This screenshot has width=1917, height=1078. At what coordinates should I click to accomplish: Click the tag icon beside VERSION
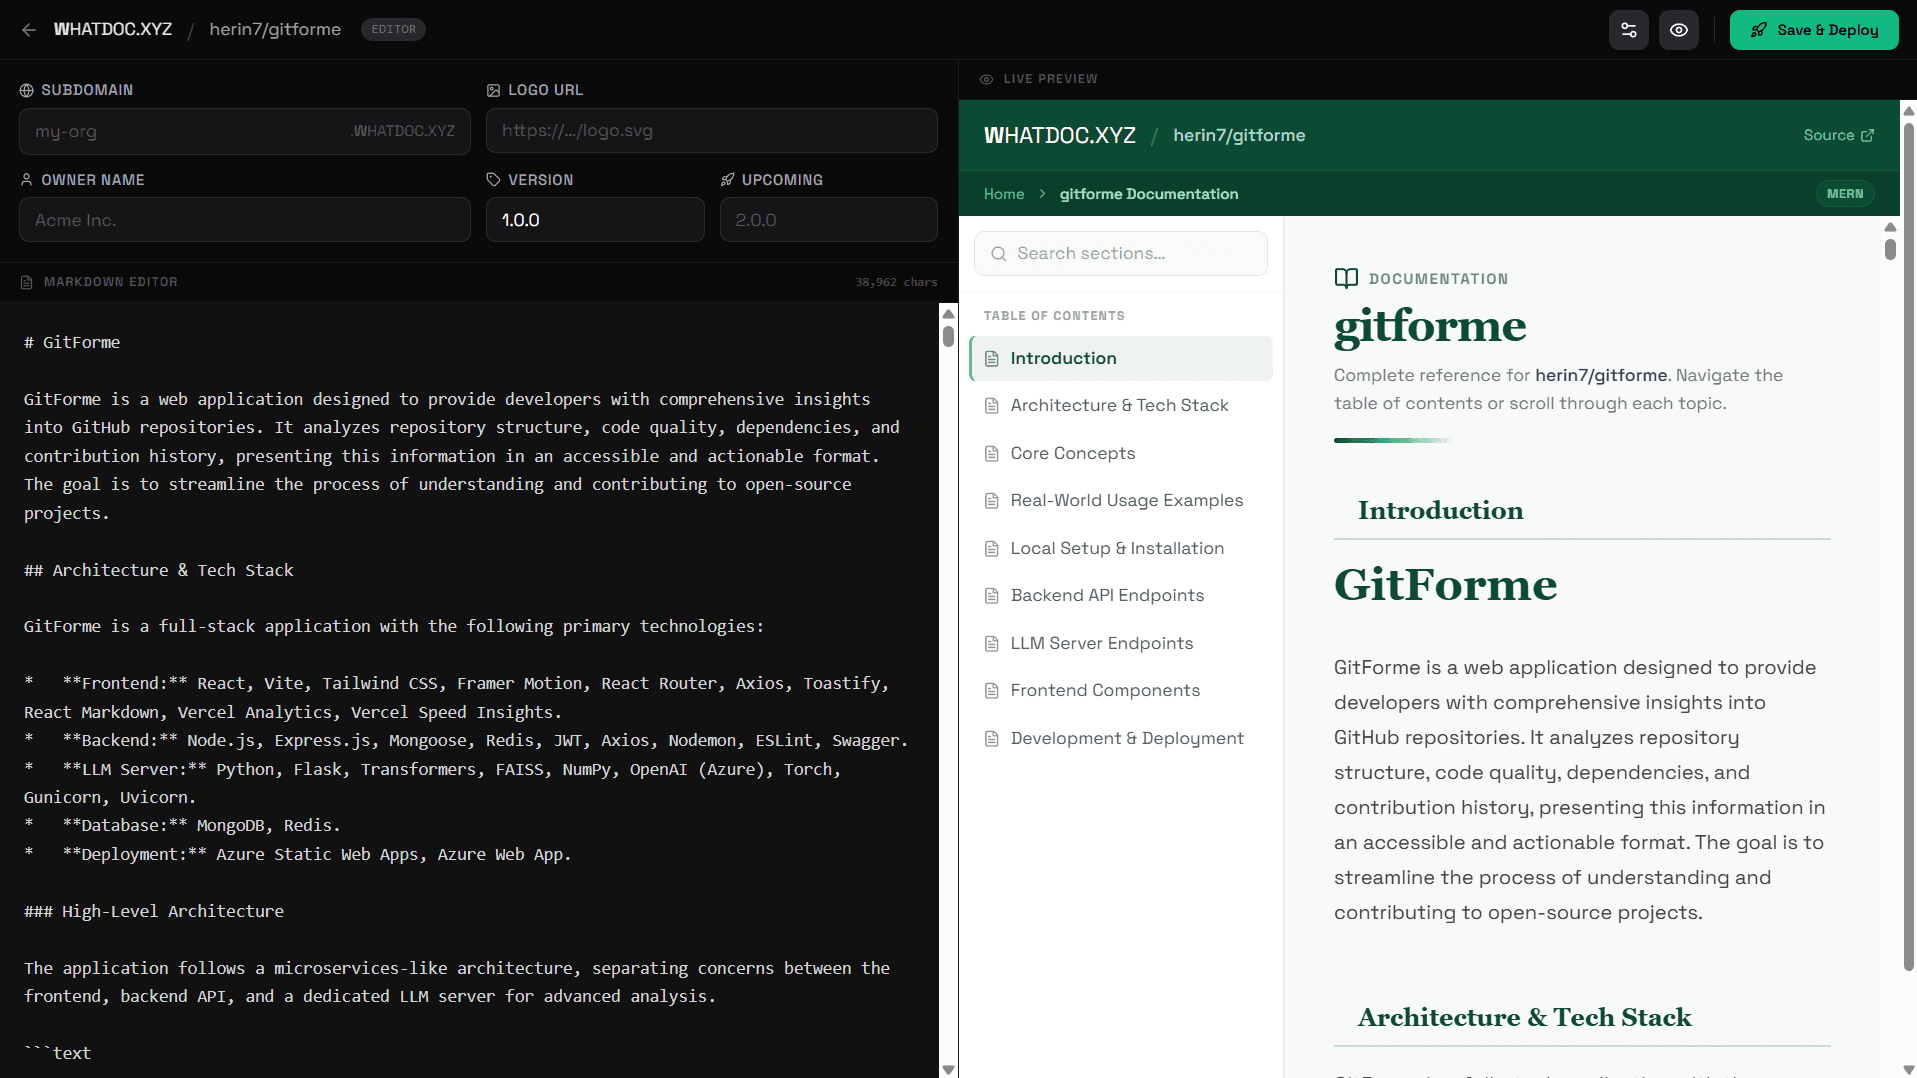[492, 180]
